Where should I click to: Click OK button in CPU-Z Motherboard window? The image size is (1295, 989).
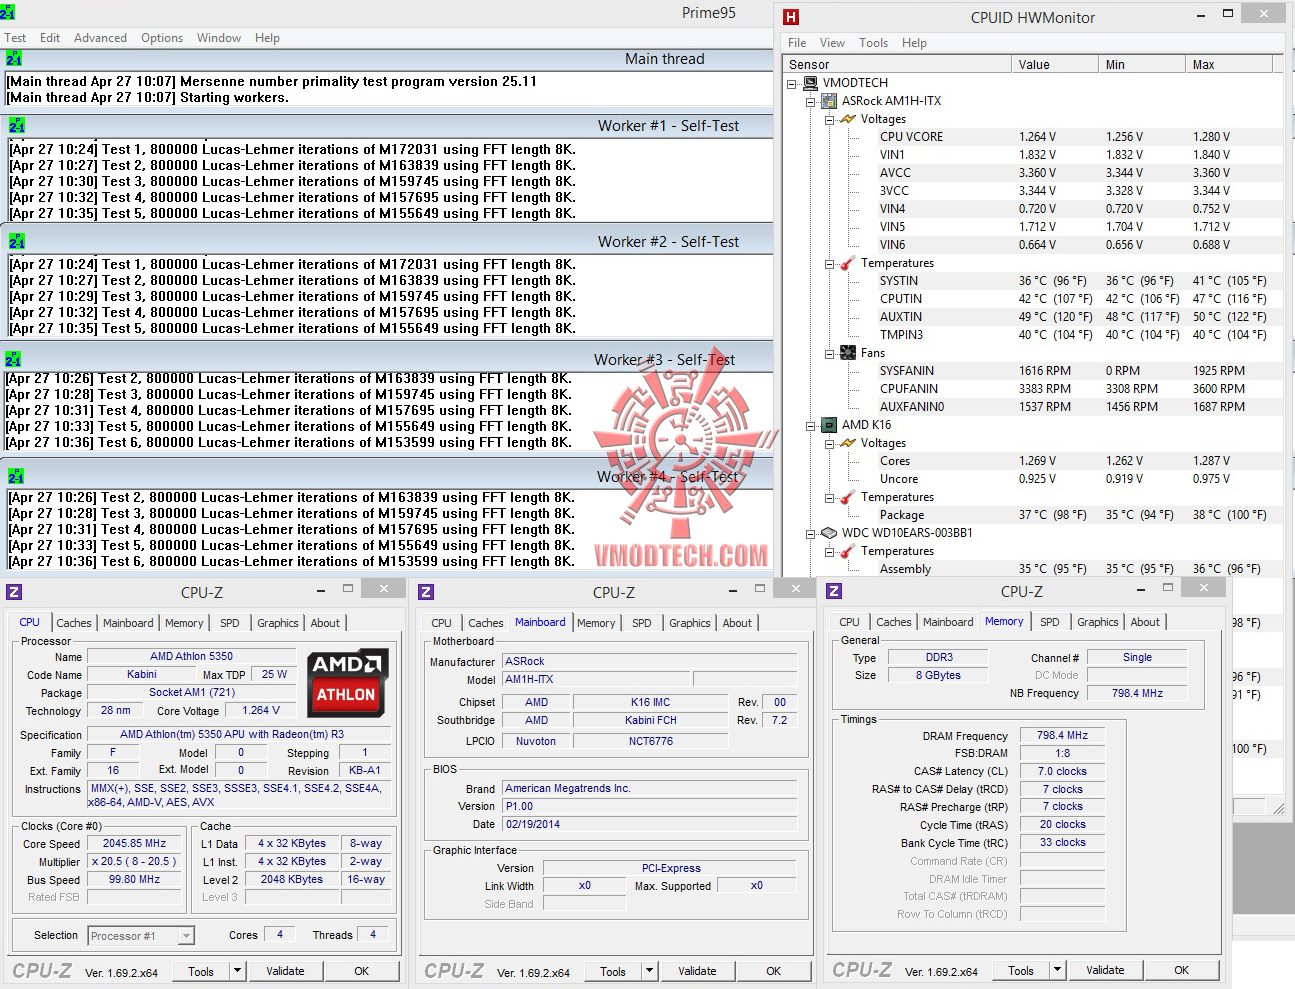(x=773, y=970)
